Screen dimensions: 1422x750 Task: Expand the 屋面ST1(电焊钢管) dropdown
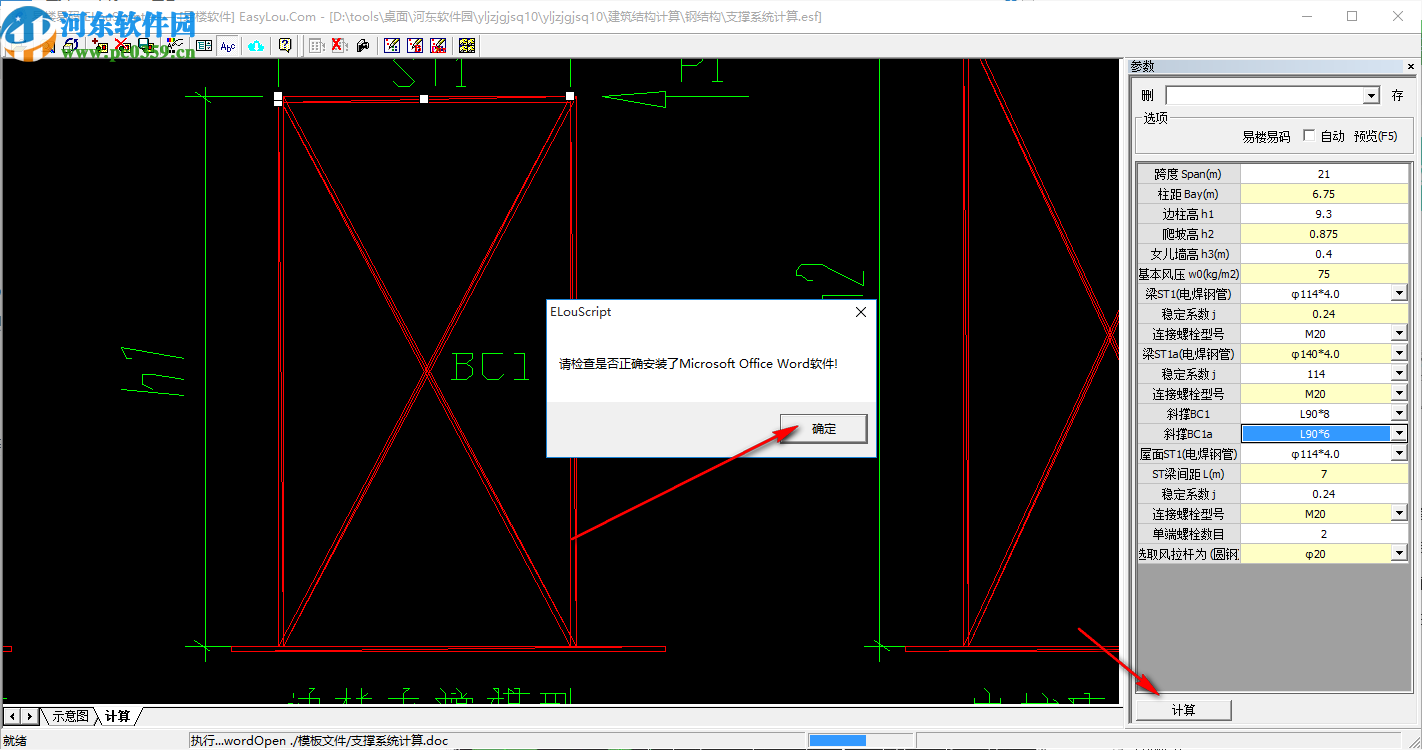[x=1399, y=454]
